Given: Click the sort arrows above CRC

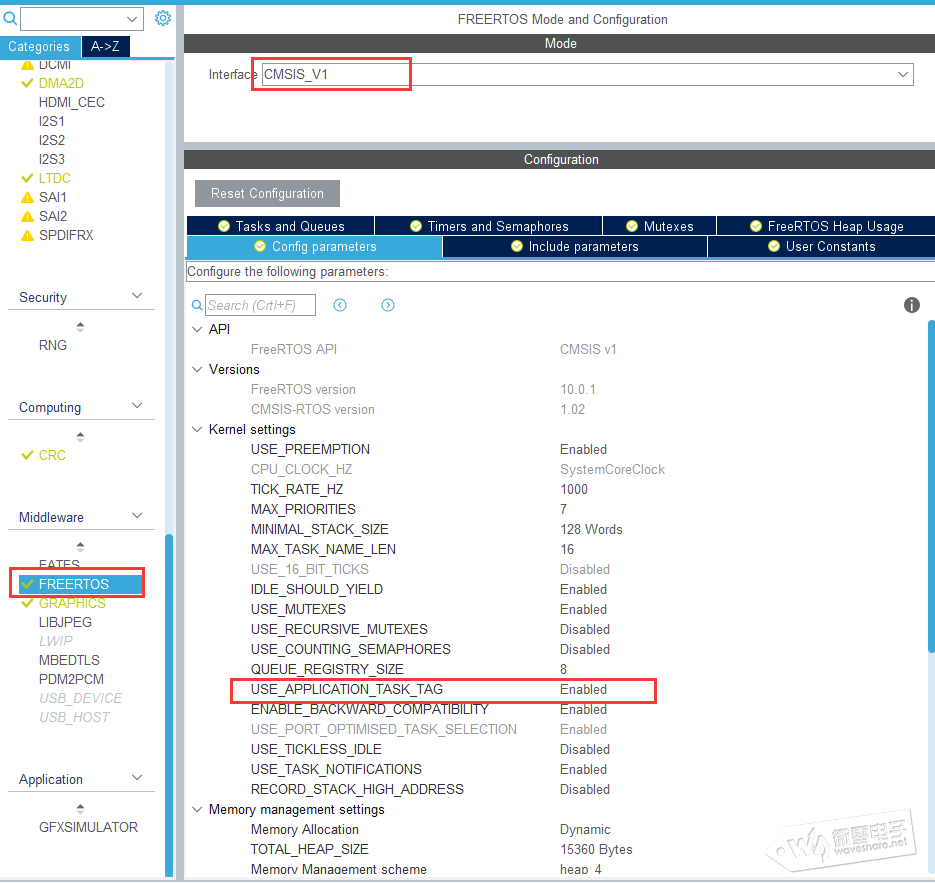Looking at the screenshot, I should click(80, 437).
